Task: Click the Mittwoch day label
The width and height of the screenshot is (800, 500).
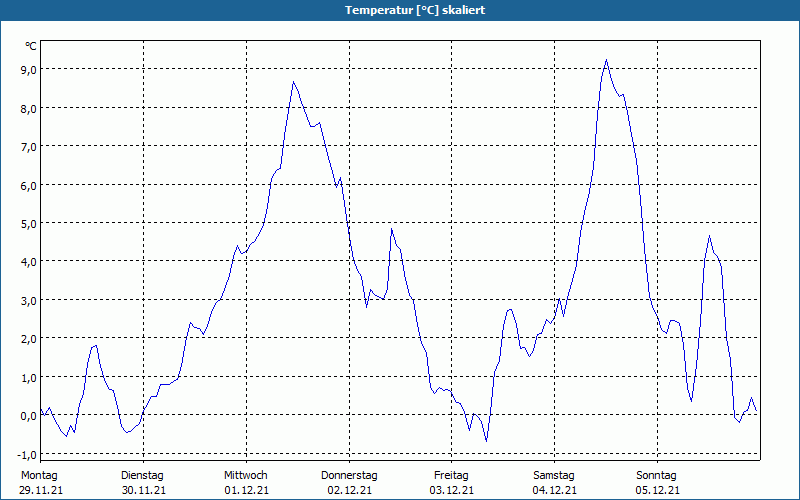Action: point(246,476)
